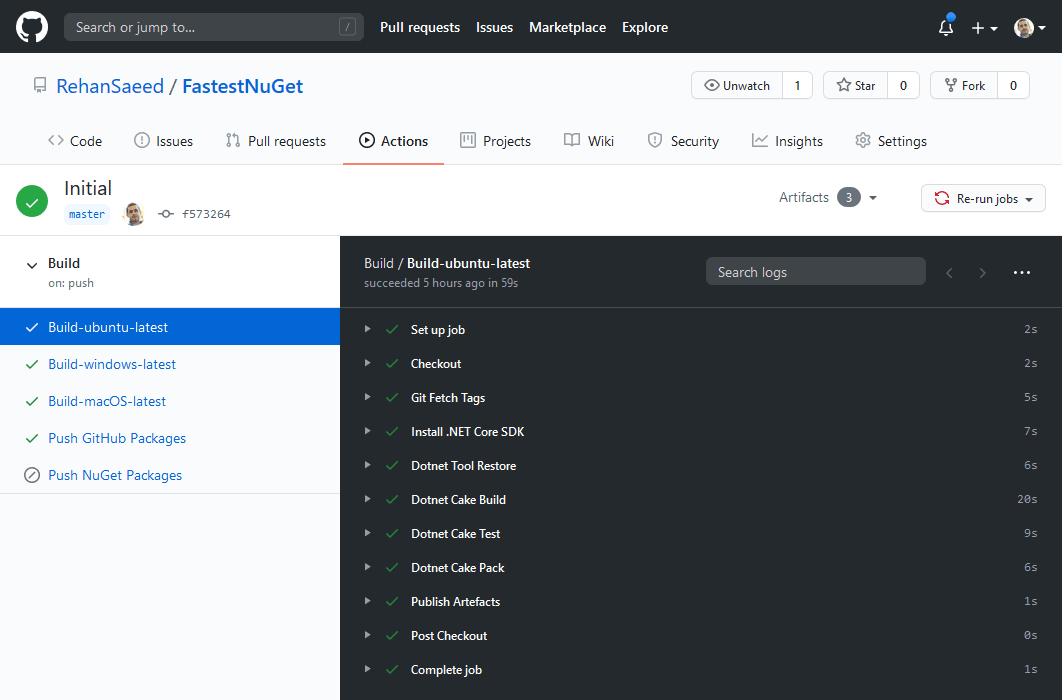Image resolution: width=1062 pixels, height=700 pixels.
Task: Open the Projects tab
Action: (x=495, y=141)
